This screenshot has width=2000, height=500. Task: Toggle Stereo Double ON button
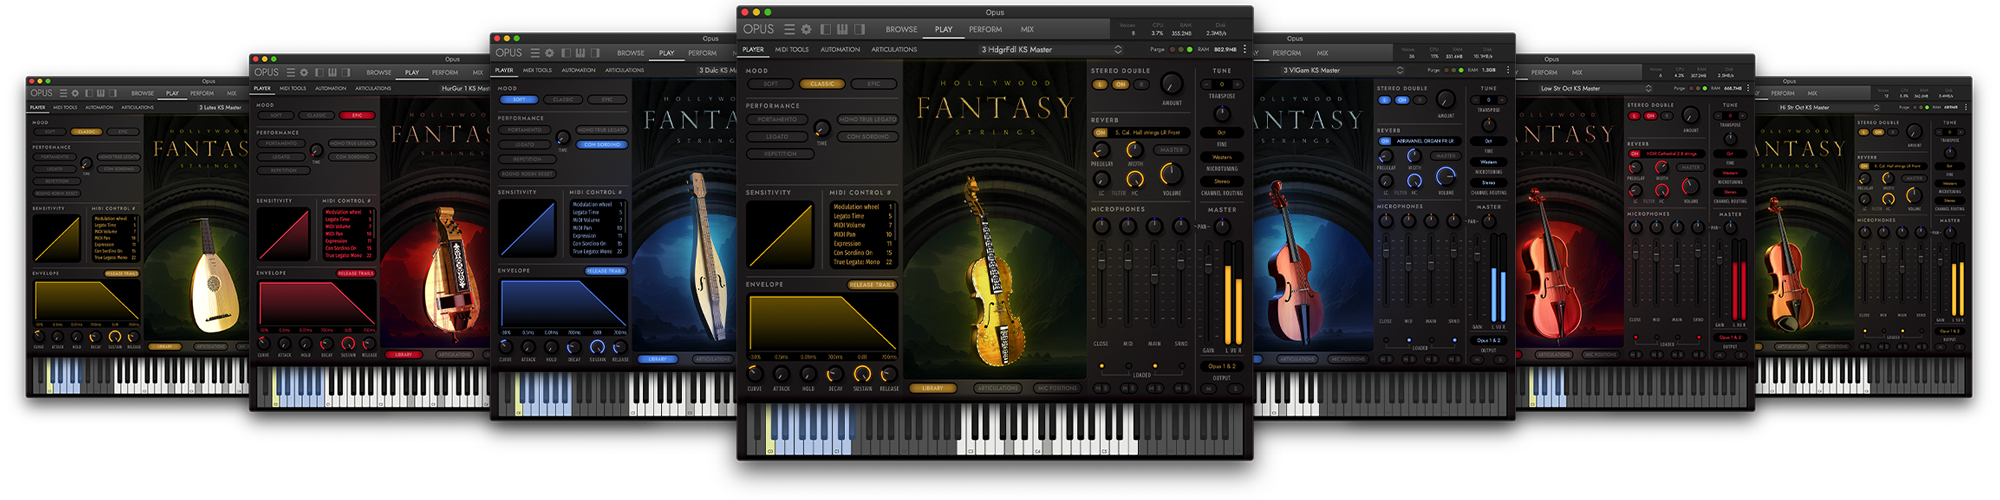(x=1120, y=85)
